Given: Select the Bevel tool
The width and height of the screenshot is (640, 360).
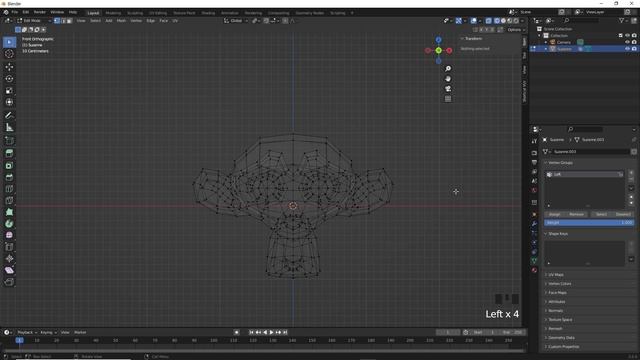Looking at the screenshot, I should (9, 177).
